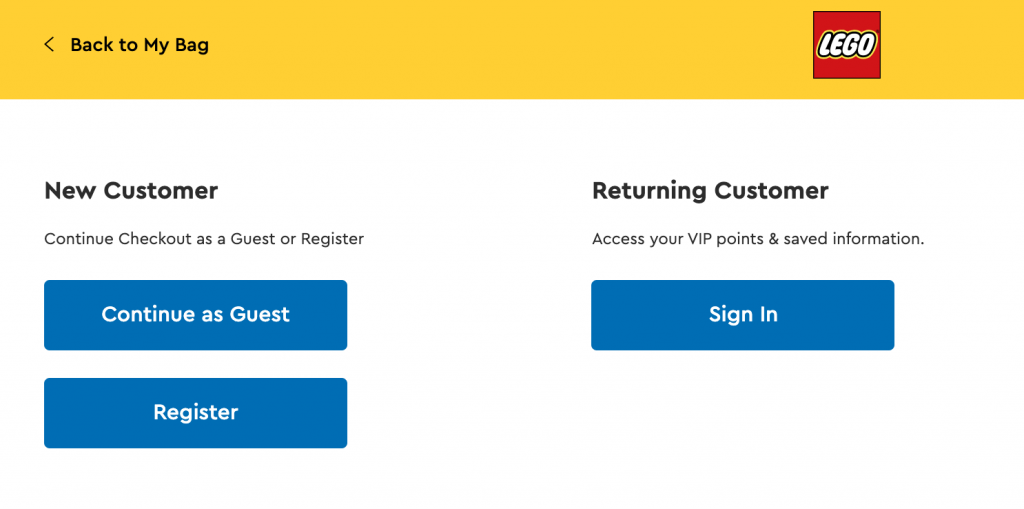Viewport: 1024px width, 509px height.
Task: Select the blue Register button
Action: pyautogui.click(x=195, y=413)
